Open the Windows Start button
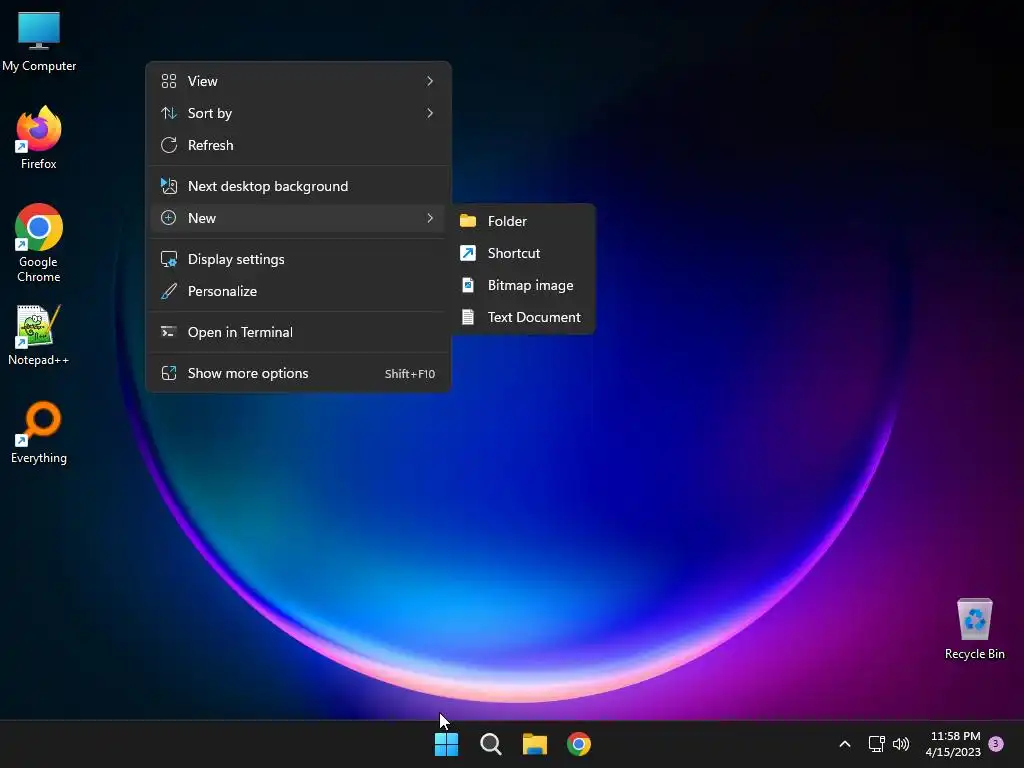The width and height of the screenshot is (1024, 768). [x=447, y=744]
